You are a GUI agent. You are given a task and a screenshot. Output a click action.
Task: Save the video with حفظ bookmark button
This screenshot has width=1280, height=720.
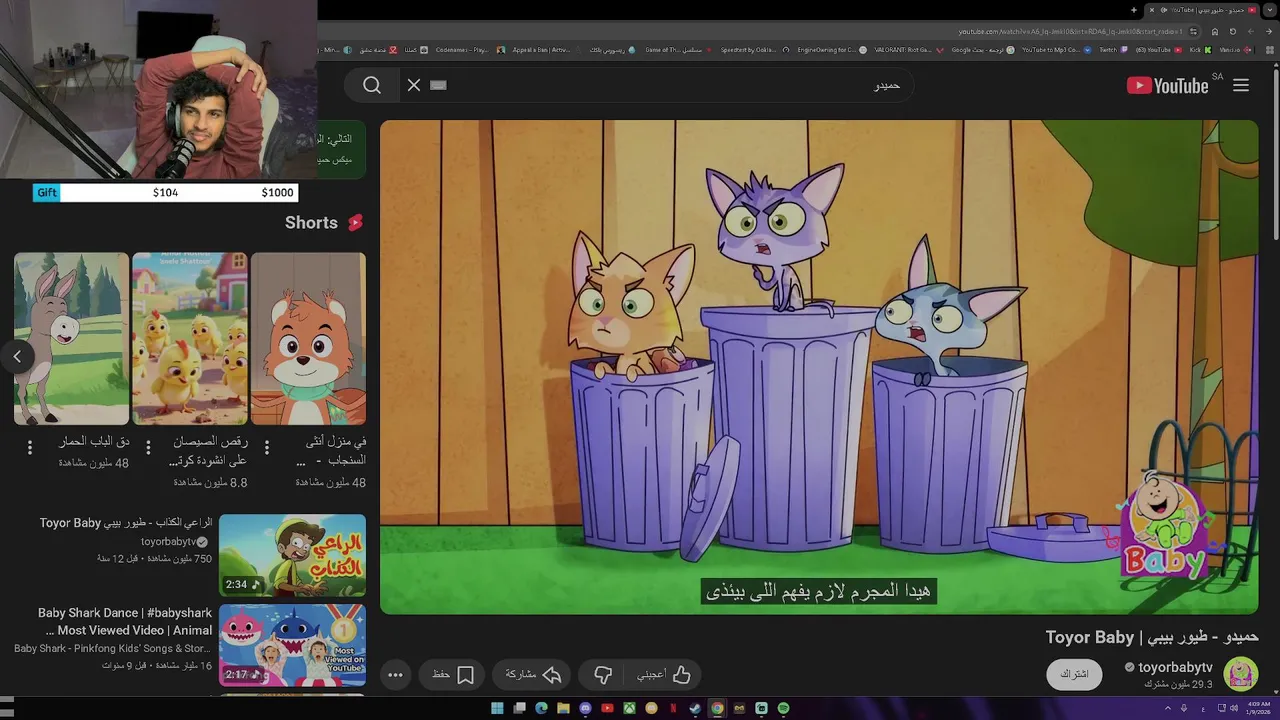point(453,675)
